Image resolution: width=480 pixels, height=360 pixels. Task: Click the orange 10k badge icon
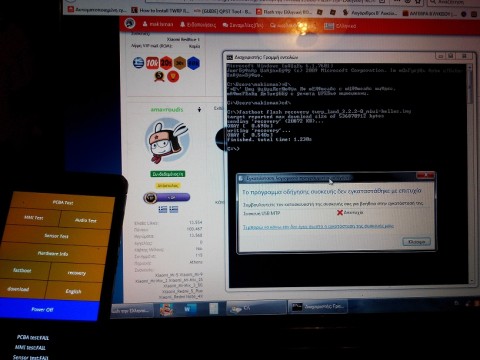tap(152, 63)
